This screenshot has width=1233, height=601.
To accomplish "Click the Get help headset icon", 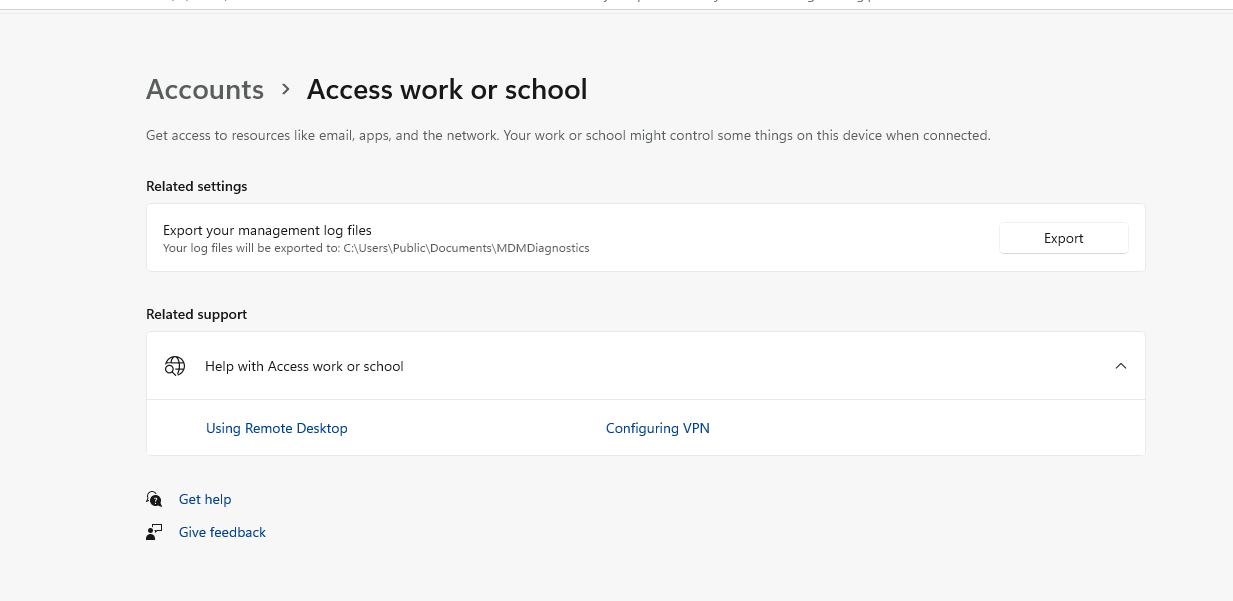I will (x=154, y=499).
